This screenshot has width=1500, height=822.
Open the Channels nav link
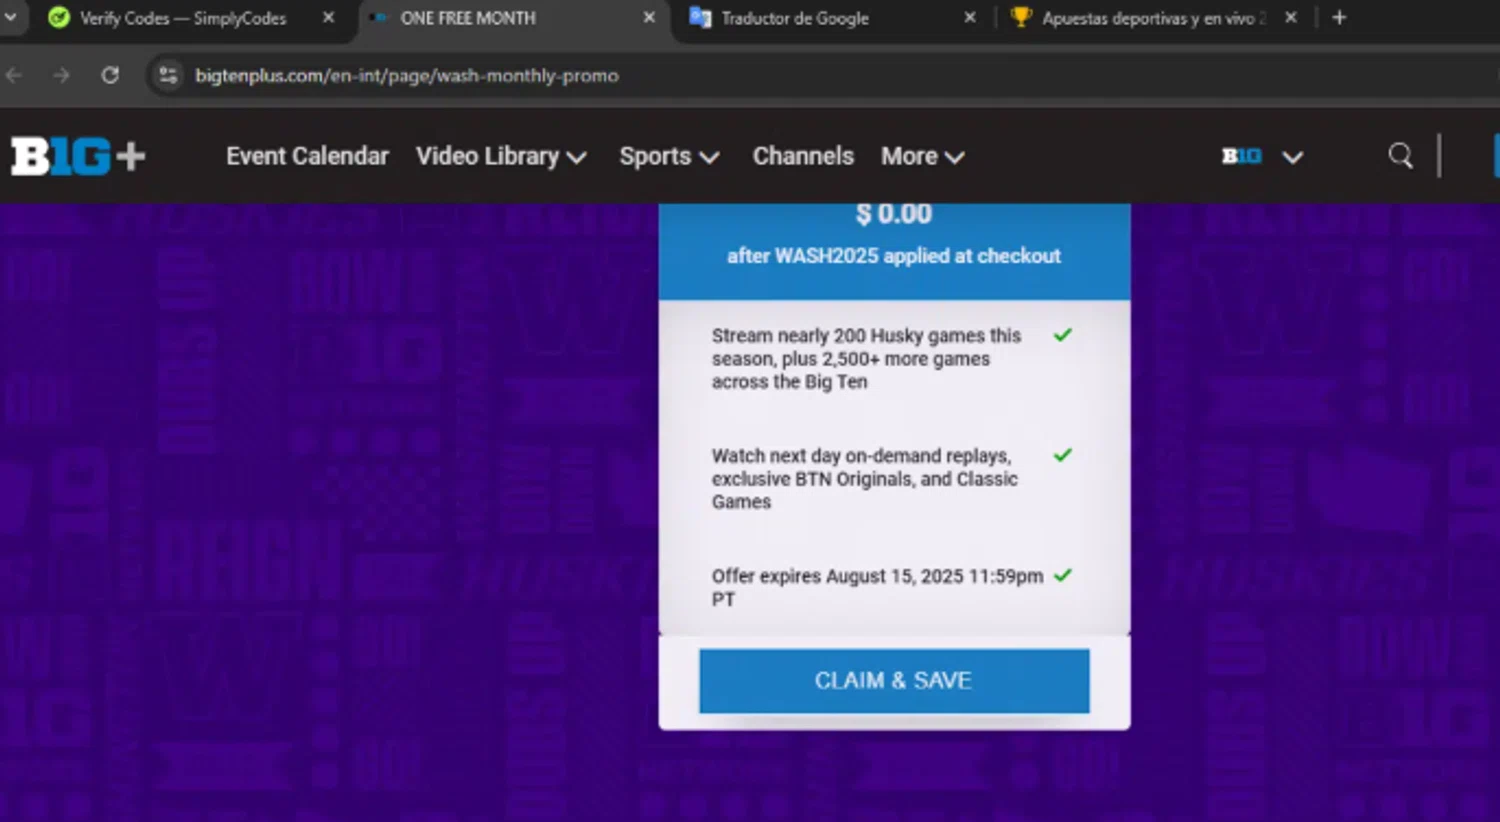click(803, 156)
